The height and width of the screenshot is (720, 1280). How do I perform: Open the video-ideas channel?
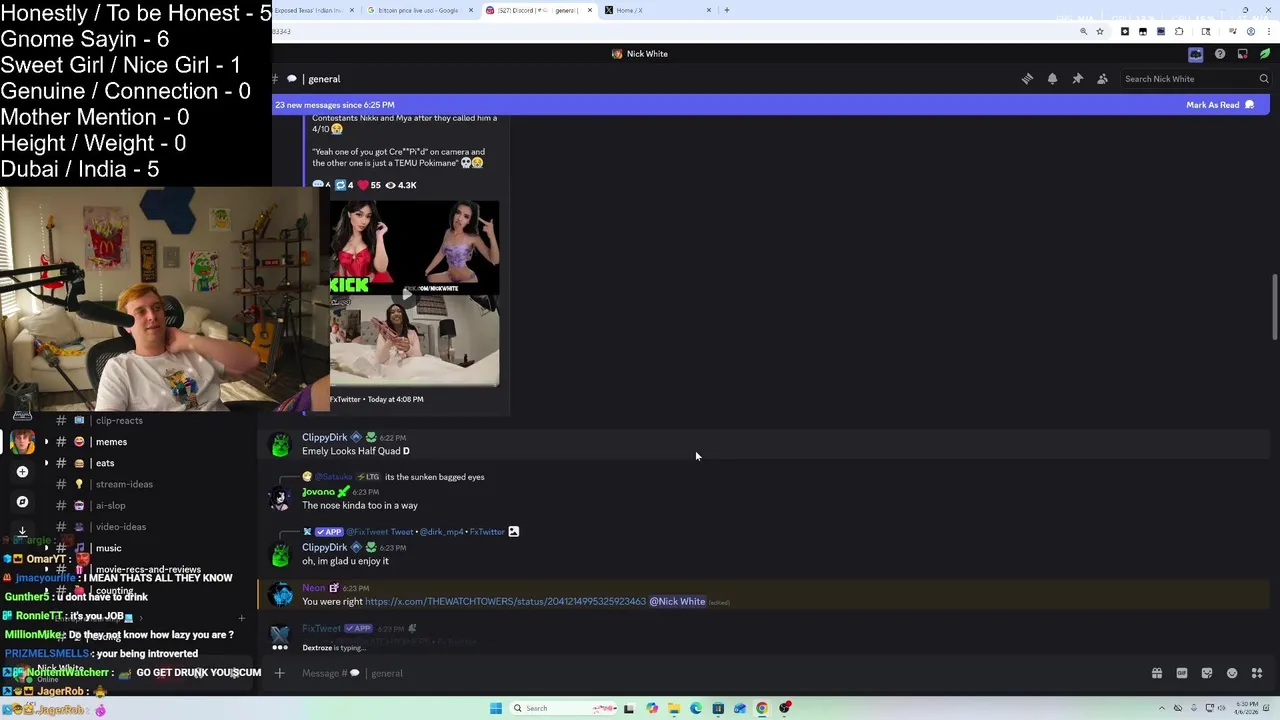[120, 527]
